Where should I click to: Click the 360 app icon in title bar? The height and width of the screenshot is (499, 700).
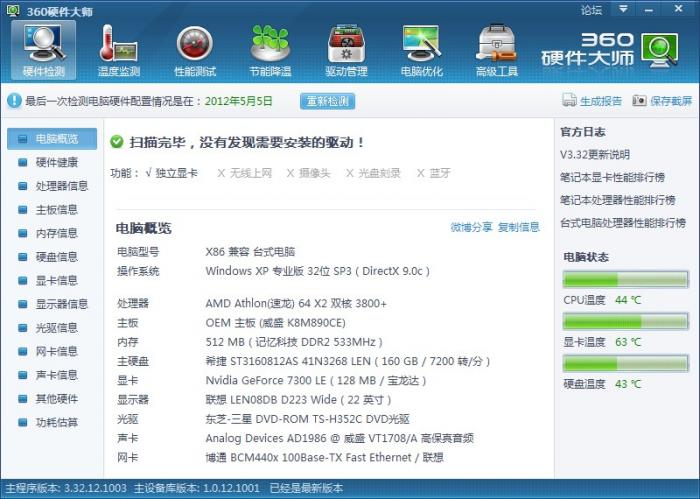click(13, 10)
